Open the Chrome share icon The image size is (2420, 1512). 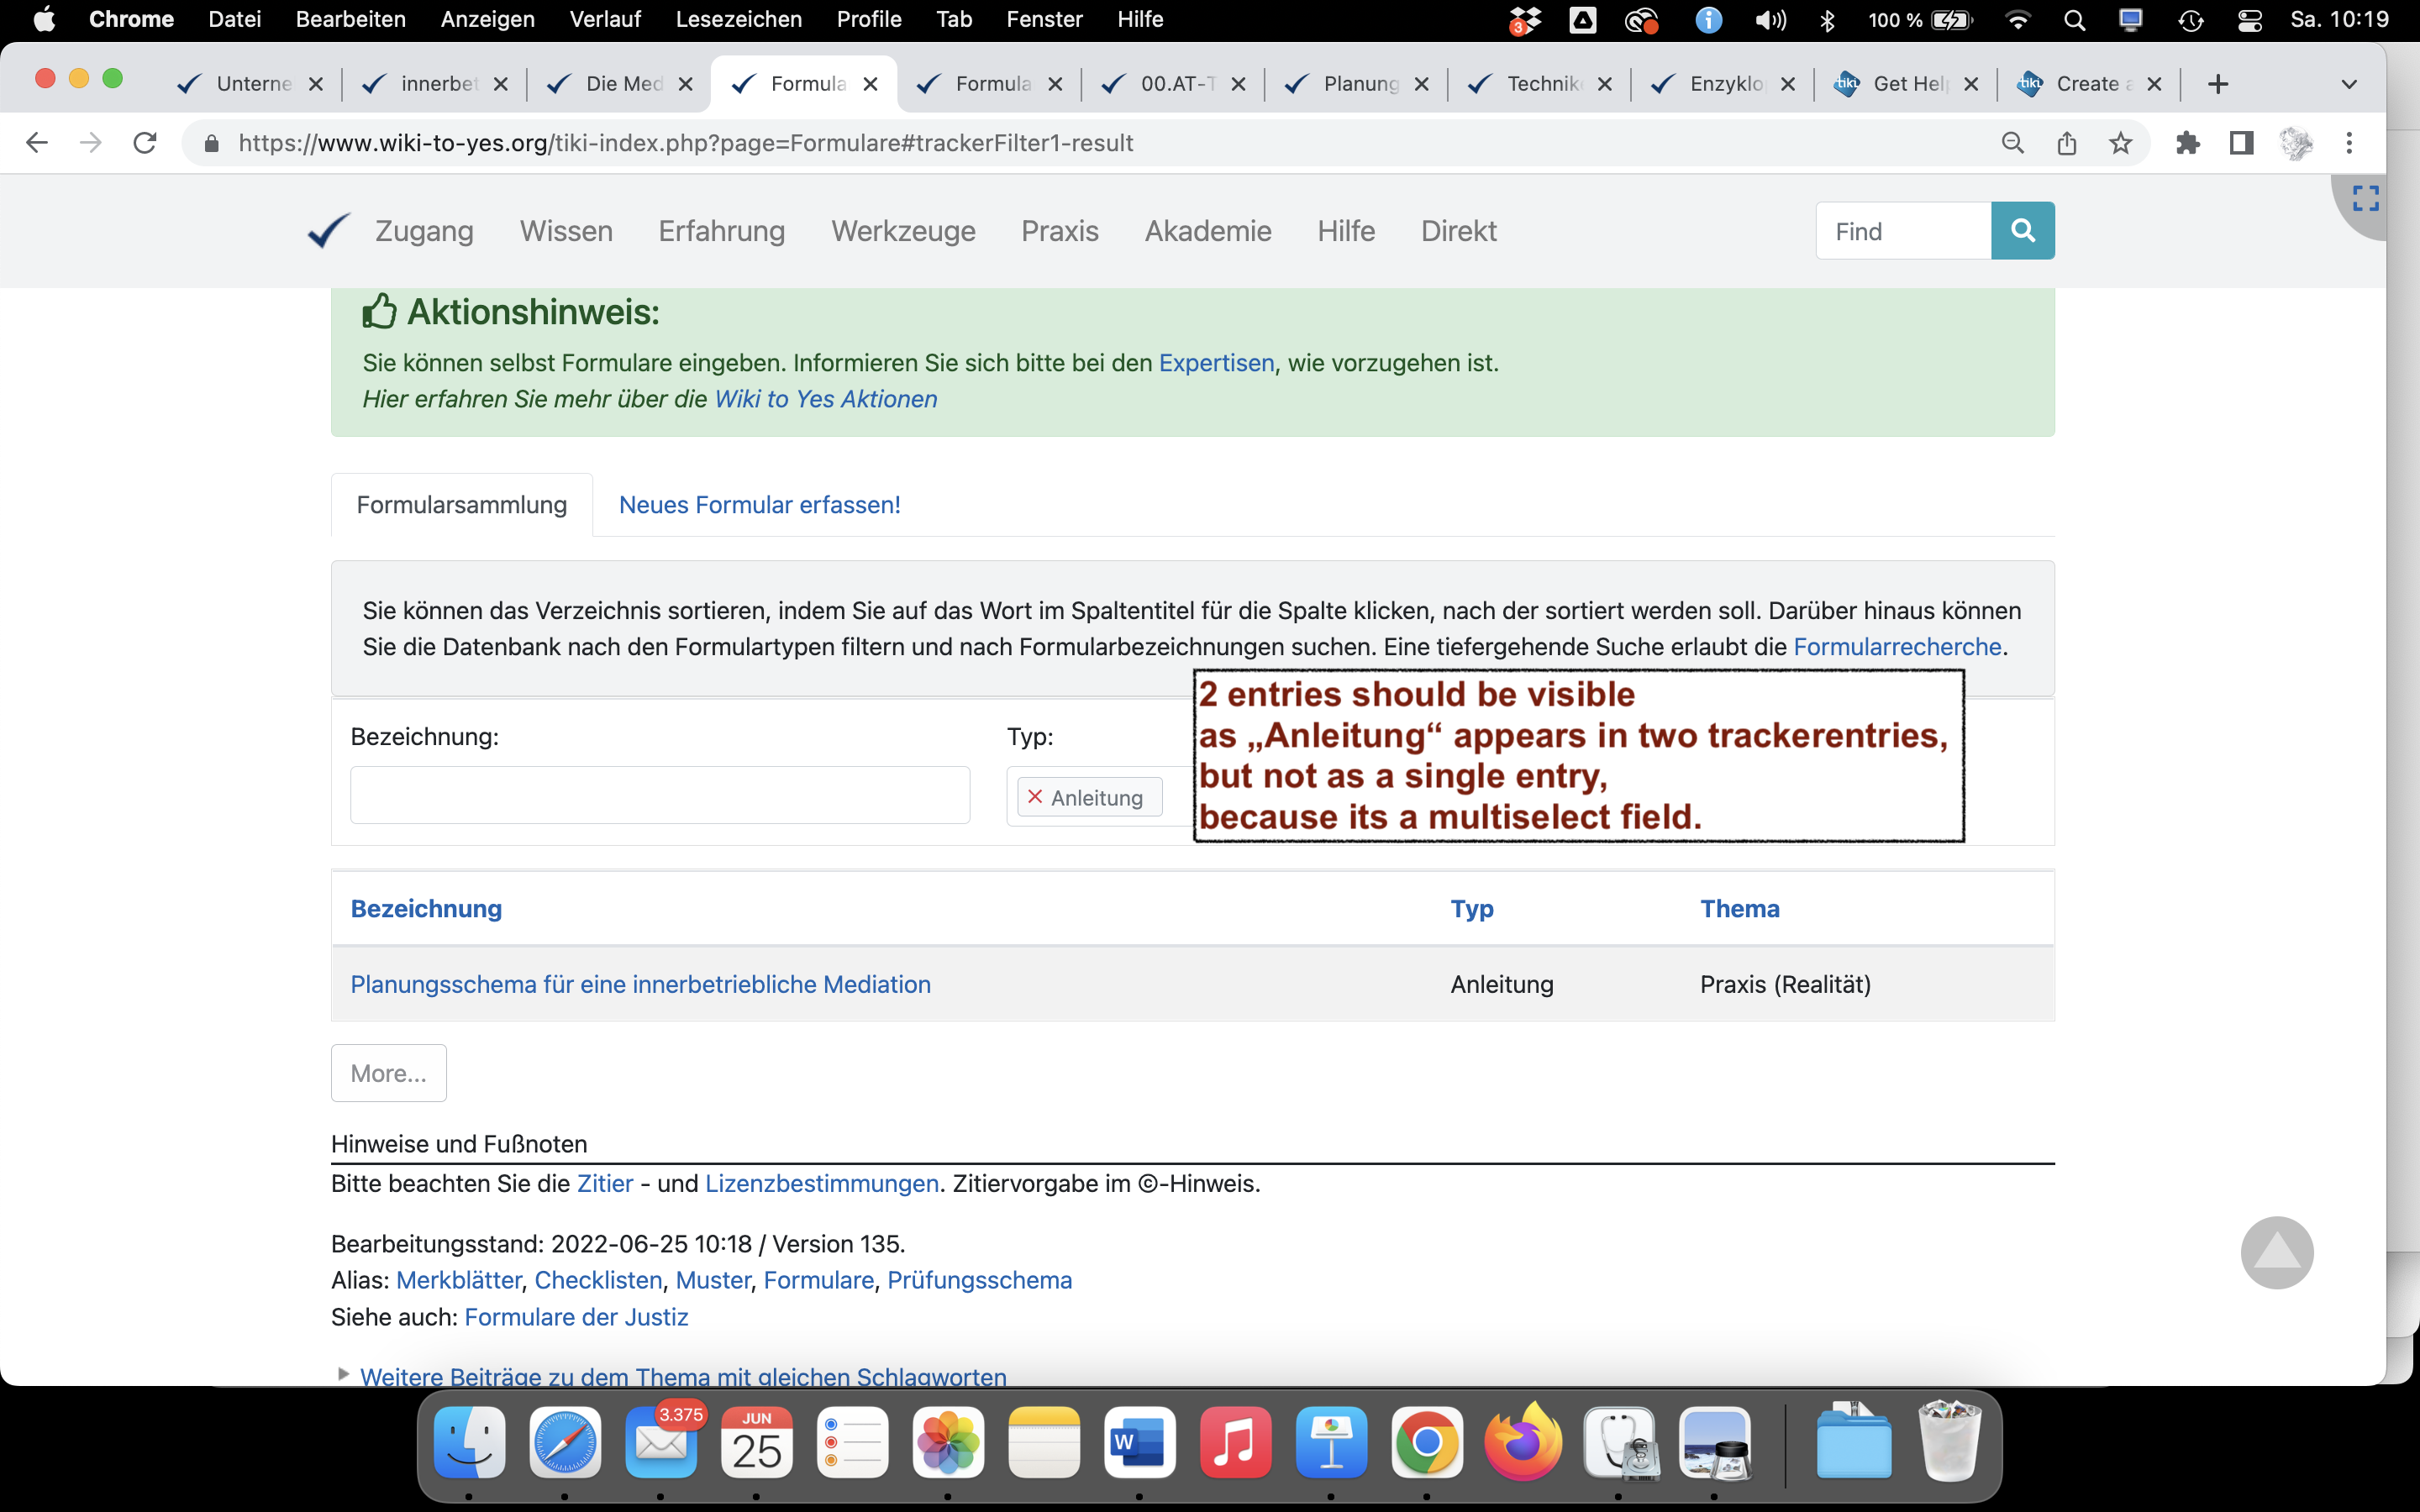2066,143
